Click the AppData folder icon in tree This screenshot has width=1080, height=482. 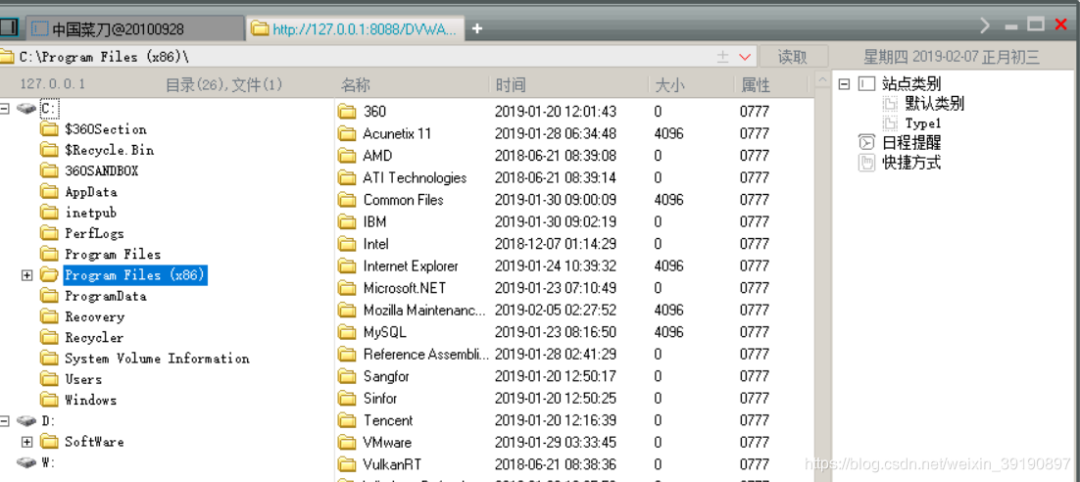coord(49,191)
